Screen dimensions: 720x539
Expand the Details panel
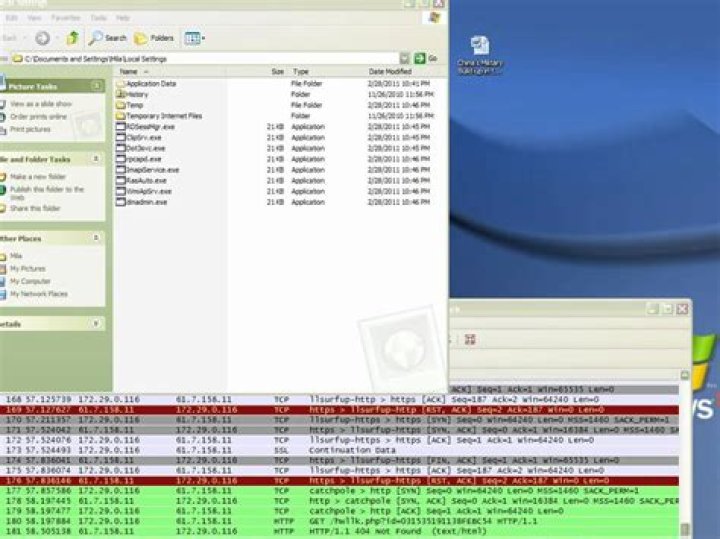coord(97,324)
